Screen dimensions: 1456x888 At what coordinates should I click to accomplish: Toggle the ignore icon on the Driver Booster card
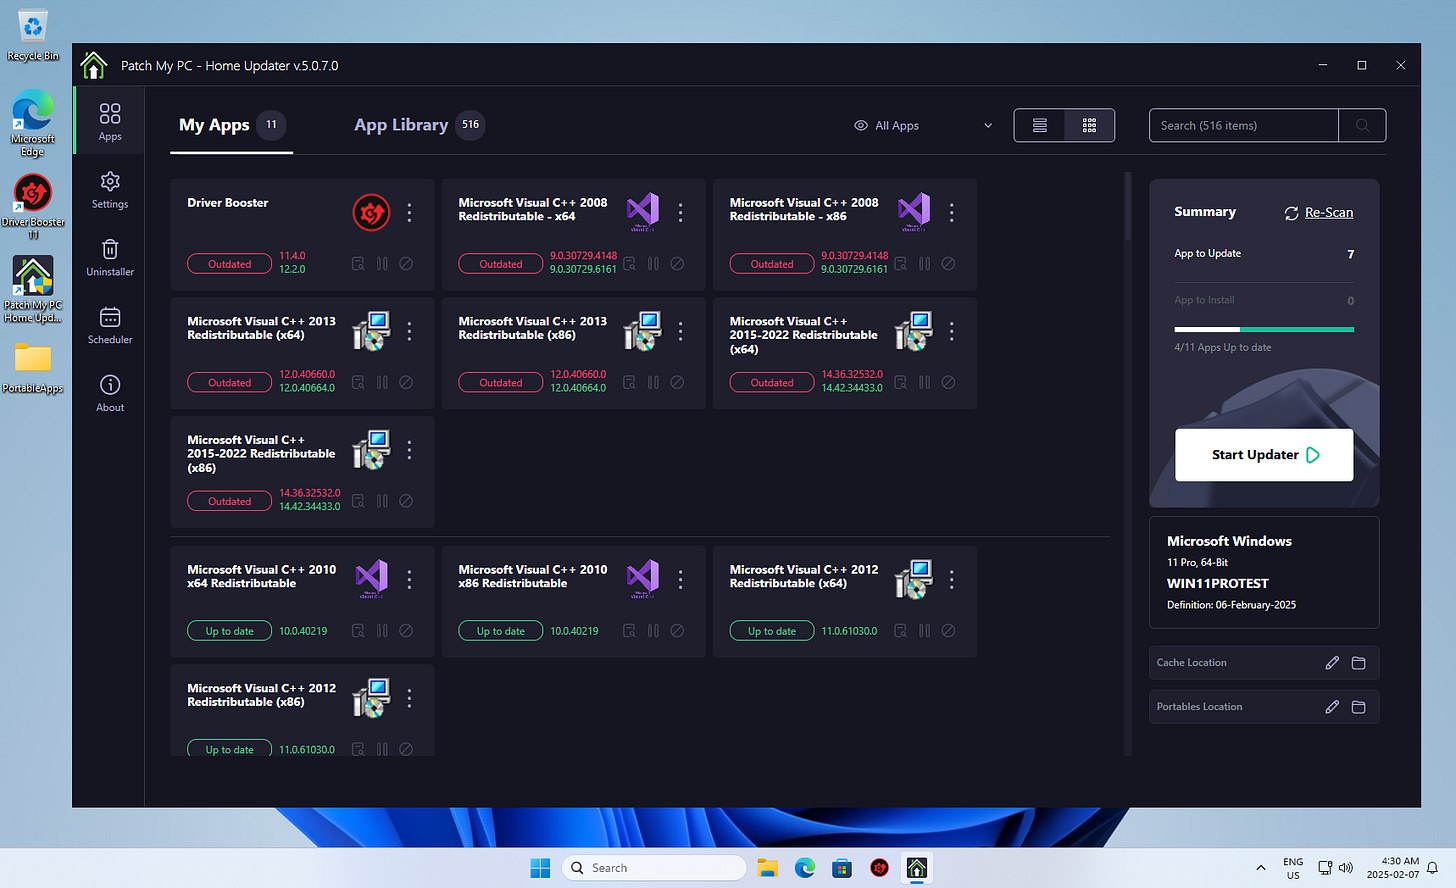(x=406, y=264)
